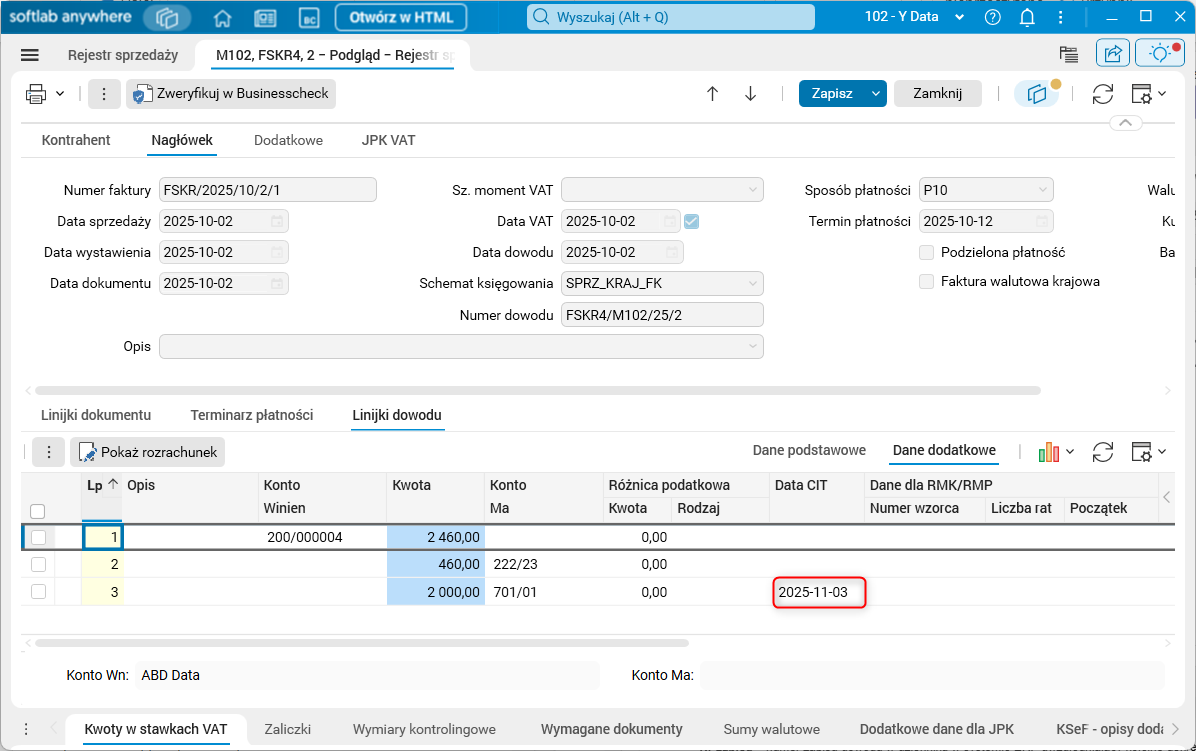Open form layout settings icon
The image size is (1196, 751).
tap(1142, 94)
